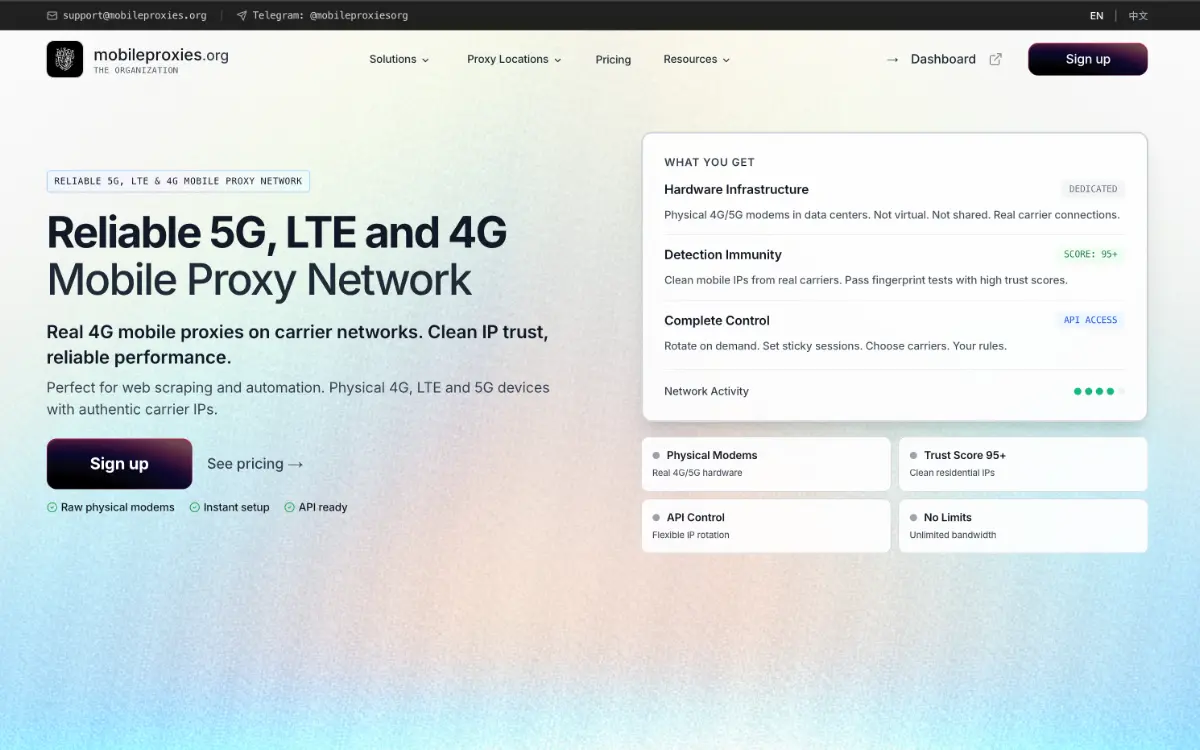
Task: Expand the Resources dropdown menu
Action: (x=696, y=59)
